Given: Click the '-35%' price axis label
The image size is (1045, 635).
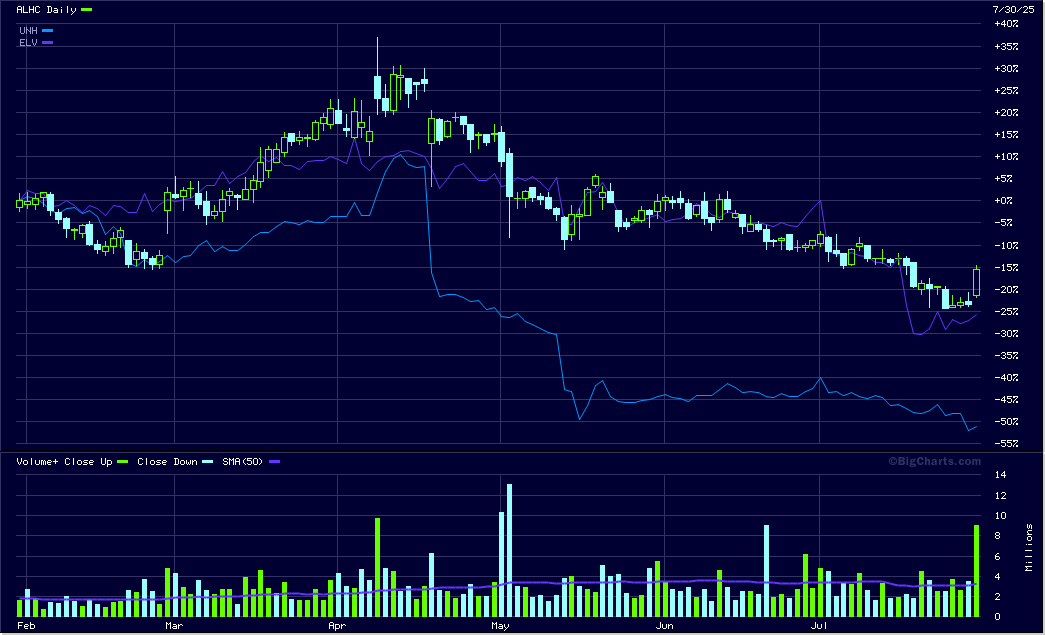Looking at the screenshot, I should pos(1006,355).
